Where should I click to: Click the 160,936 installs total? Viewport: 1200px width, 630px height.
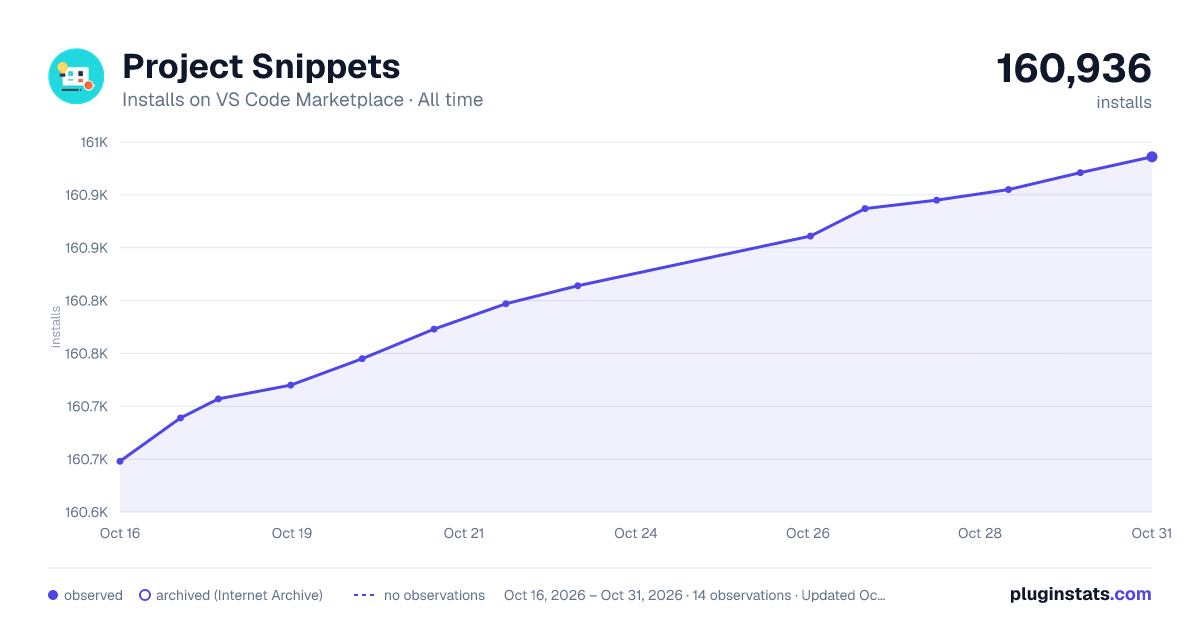(1074, 69)
